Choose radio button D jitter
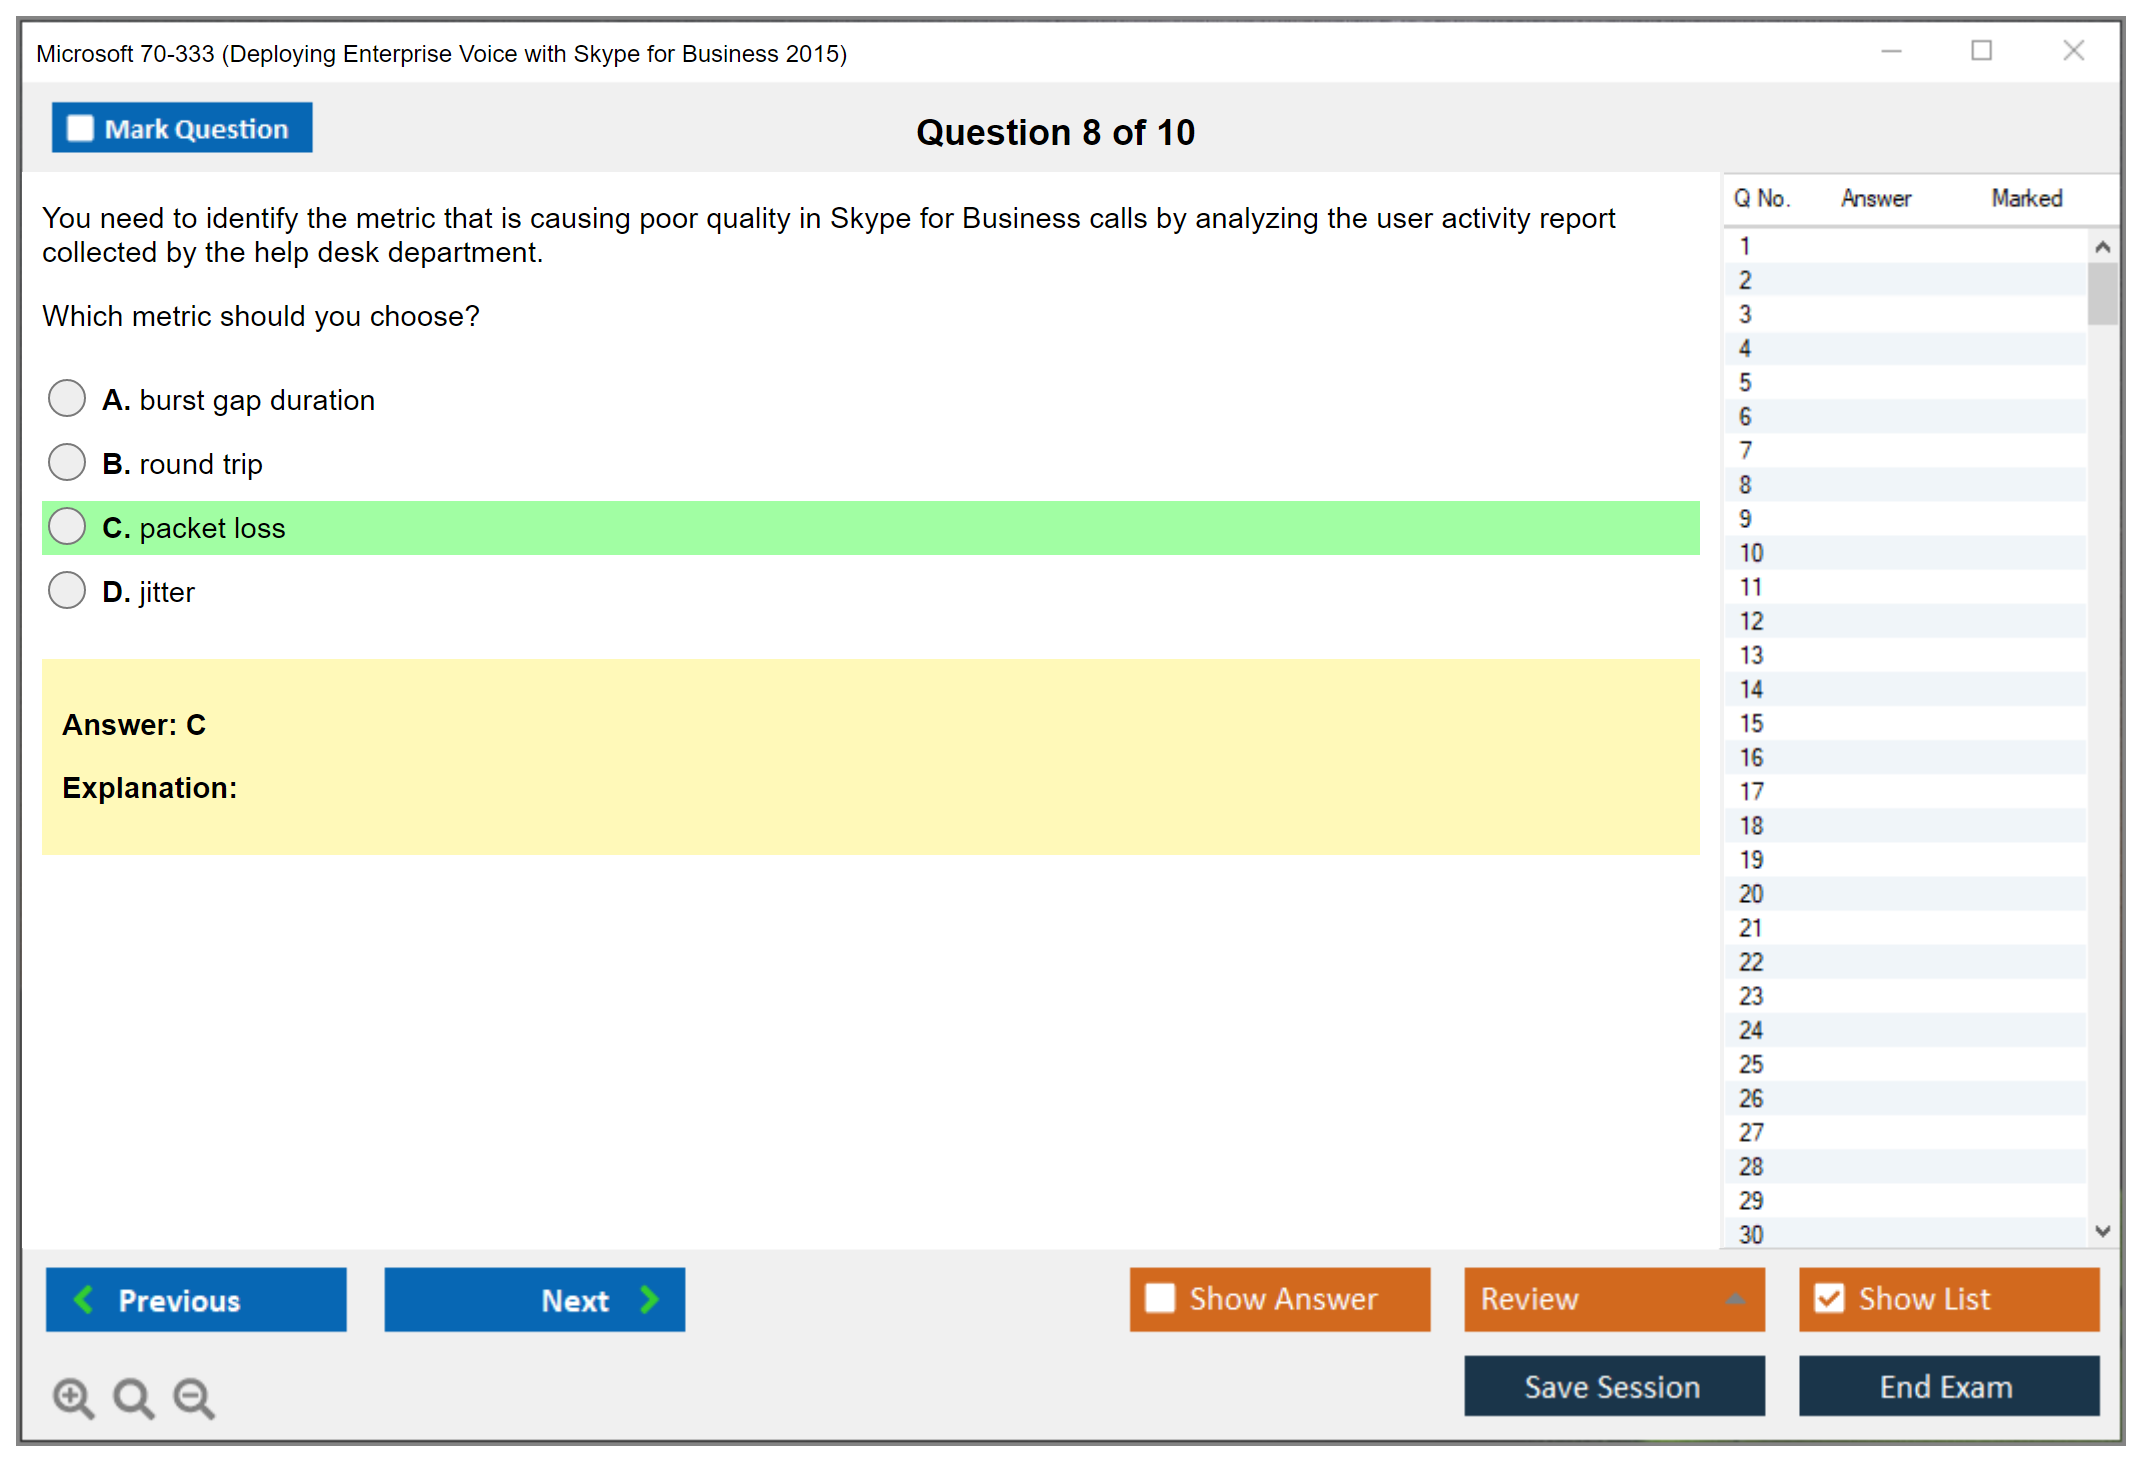The width and height of the screenshot is (2150, 1470). tap(67, 590)
